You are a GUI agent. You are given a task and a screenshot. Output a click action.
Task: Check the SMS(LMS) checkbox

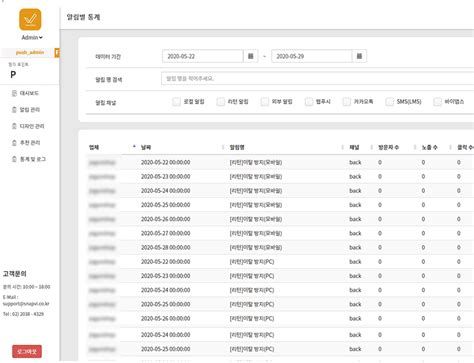(389, 101)
